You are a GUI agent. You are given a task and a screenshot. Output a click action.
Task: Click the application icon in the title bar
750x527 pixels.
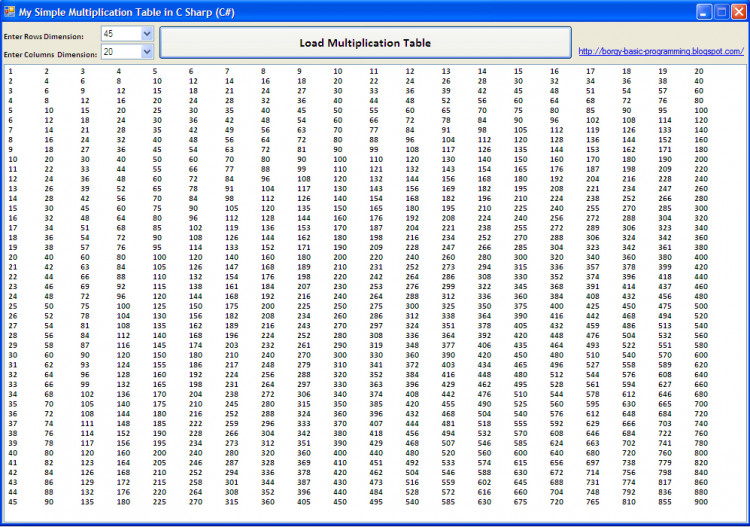9,11
